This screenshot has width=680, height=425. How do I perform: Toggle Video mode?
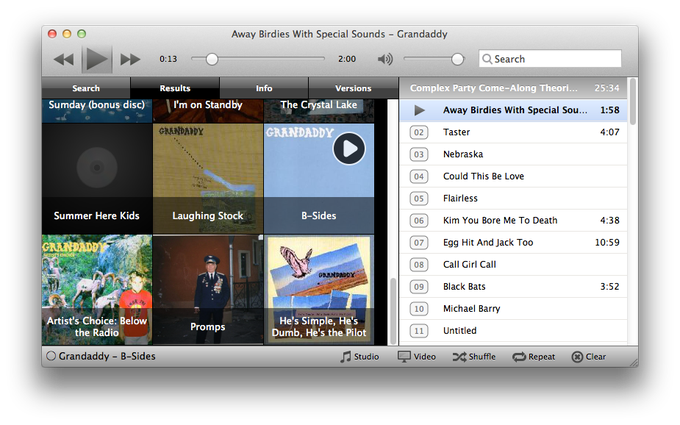417,356
